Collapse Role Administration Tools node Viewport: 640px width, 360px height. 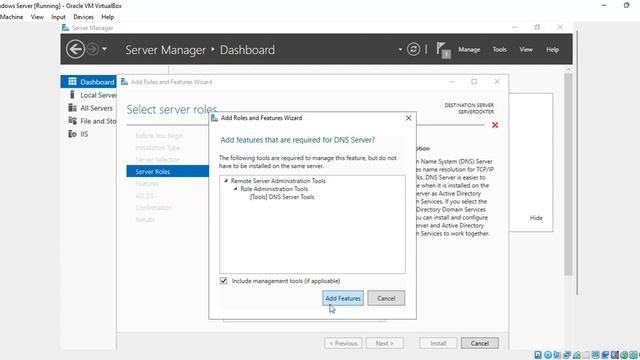coord(236,189)
